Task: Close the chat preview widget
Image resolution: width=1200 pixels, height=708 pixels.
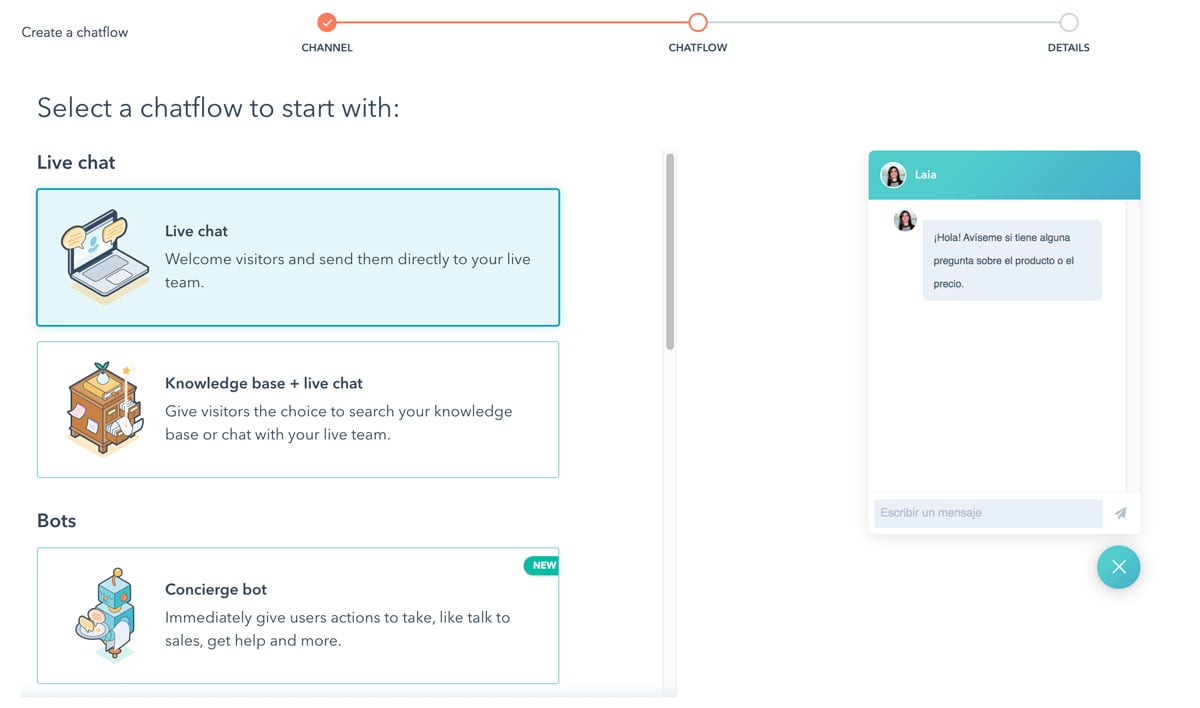Action: pyautogui.click(x=1118, y=567)
